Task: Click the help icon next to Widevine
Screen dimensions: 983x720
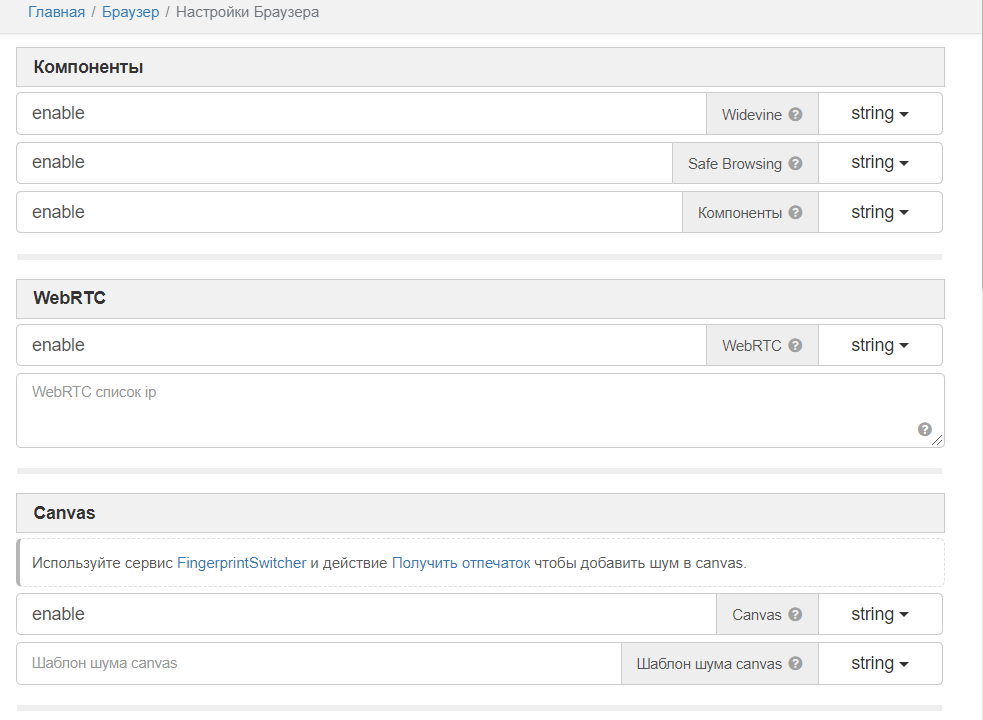Action: pyautogui.click(x=796, y=114)
